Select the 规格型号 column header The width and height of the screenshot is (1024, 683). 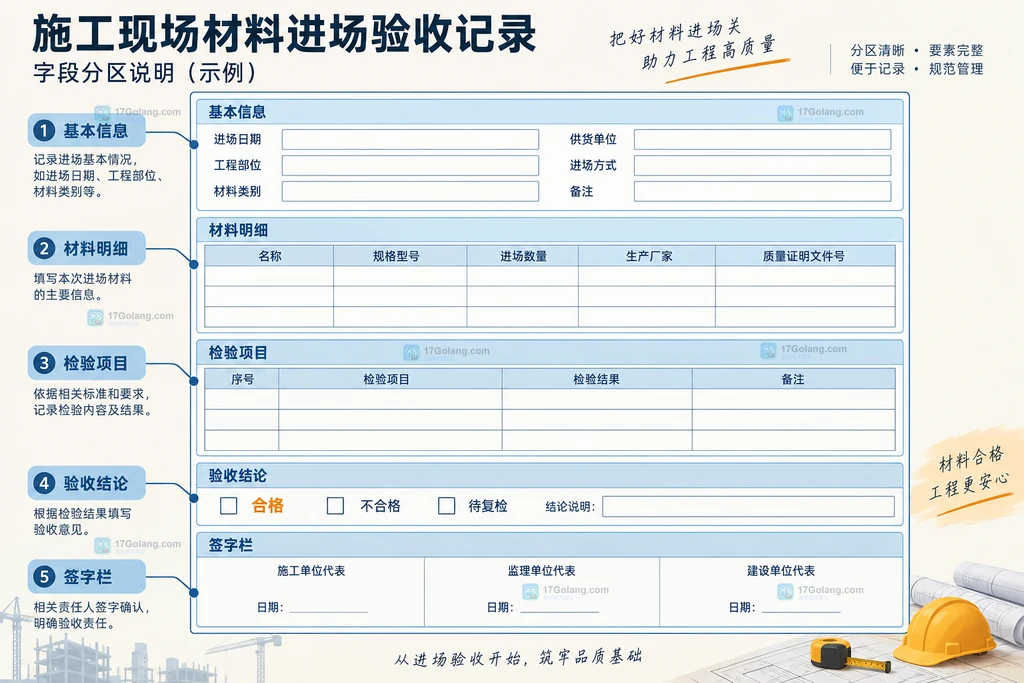[x=400, y=256]
